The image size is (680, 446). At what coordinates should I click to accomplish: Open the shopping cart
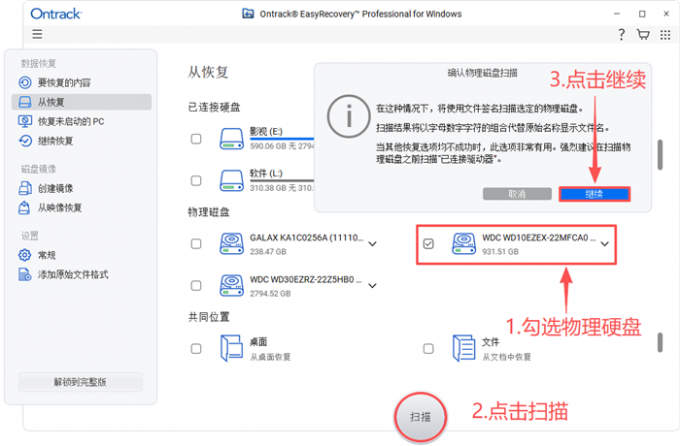[x=643, y=34]
